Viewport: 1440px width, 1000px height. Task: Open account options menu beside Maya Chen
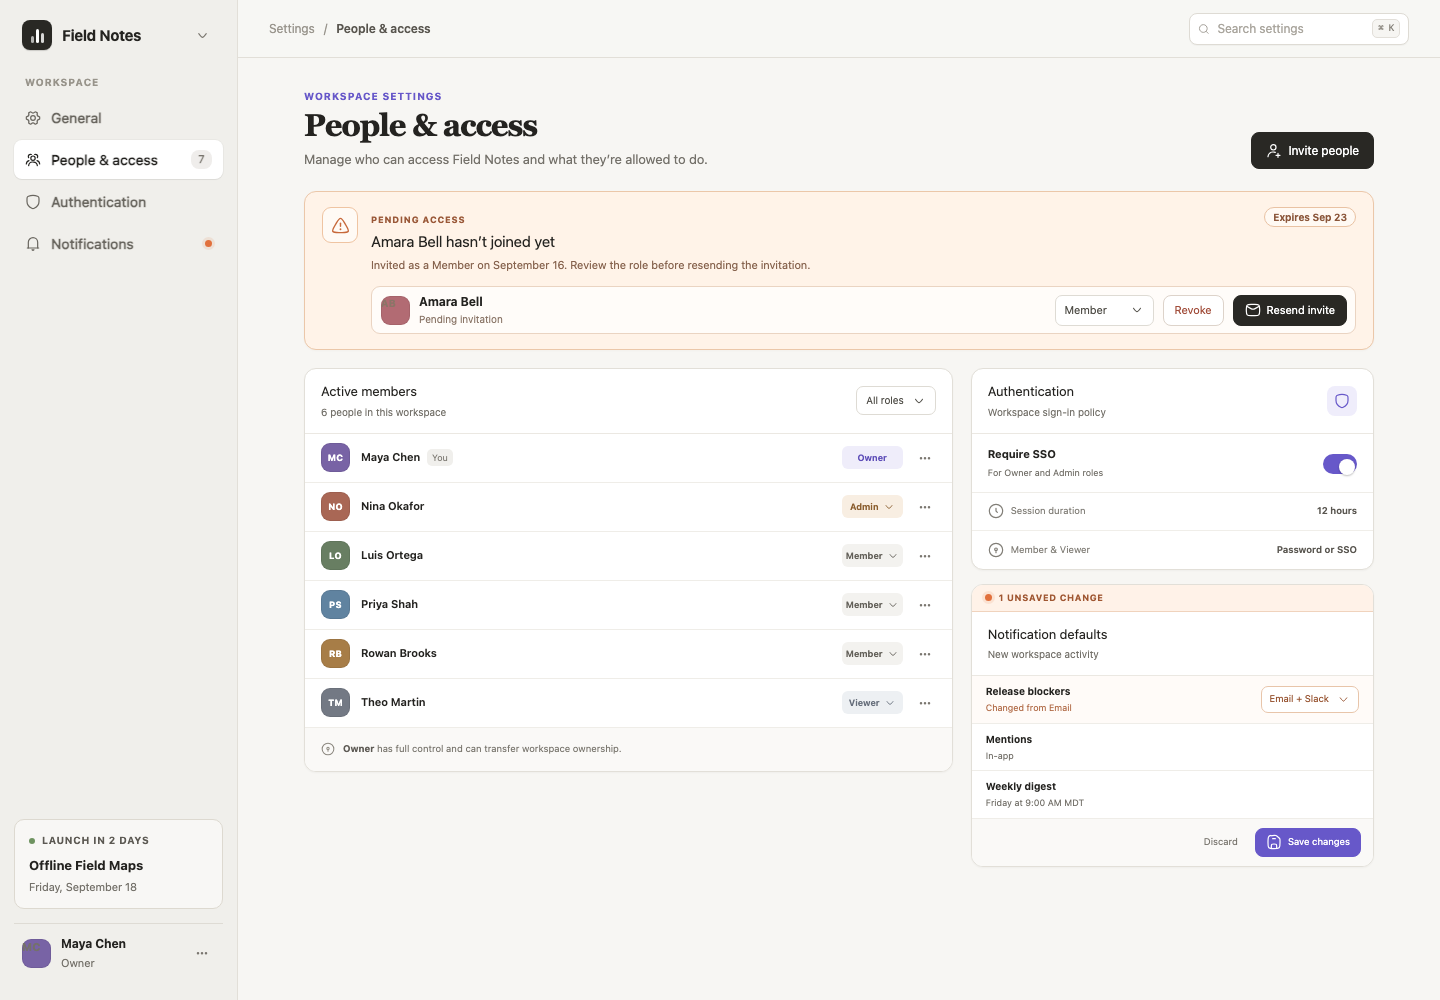(x=202, y=953)
